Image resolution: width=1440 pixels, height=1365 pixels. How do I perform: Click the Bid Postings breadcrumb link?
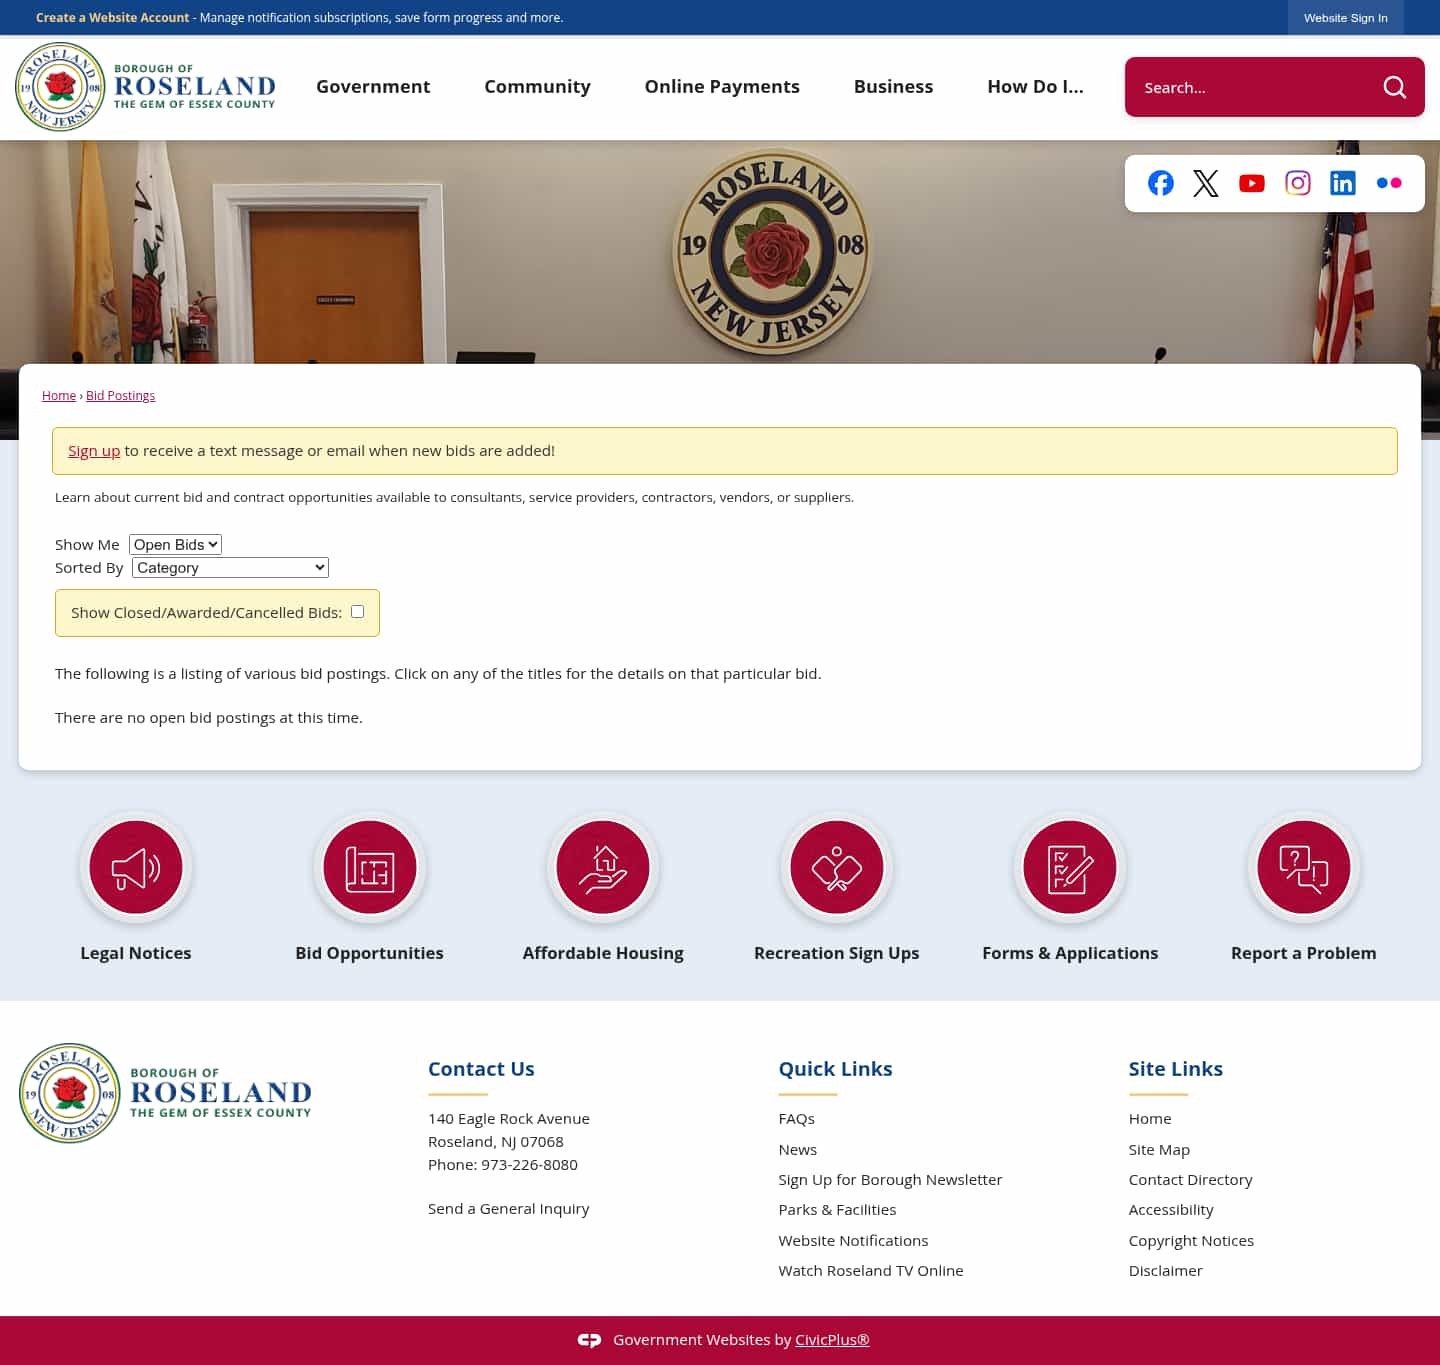click(120, 396)
